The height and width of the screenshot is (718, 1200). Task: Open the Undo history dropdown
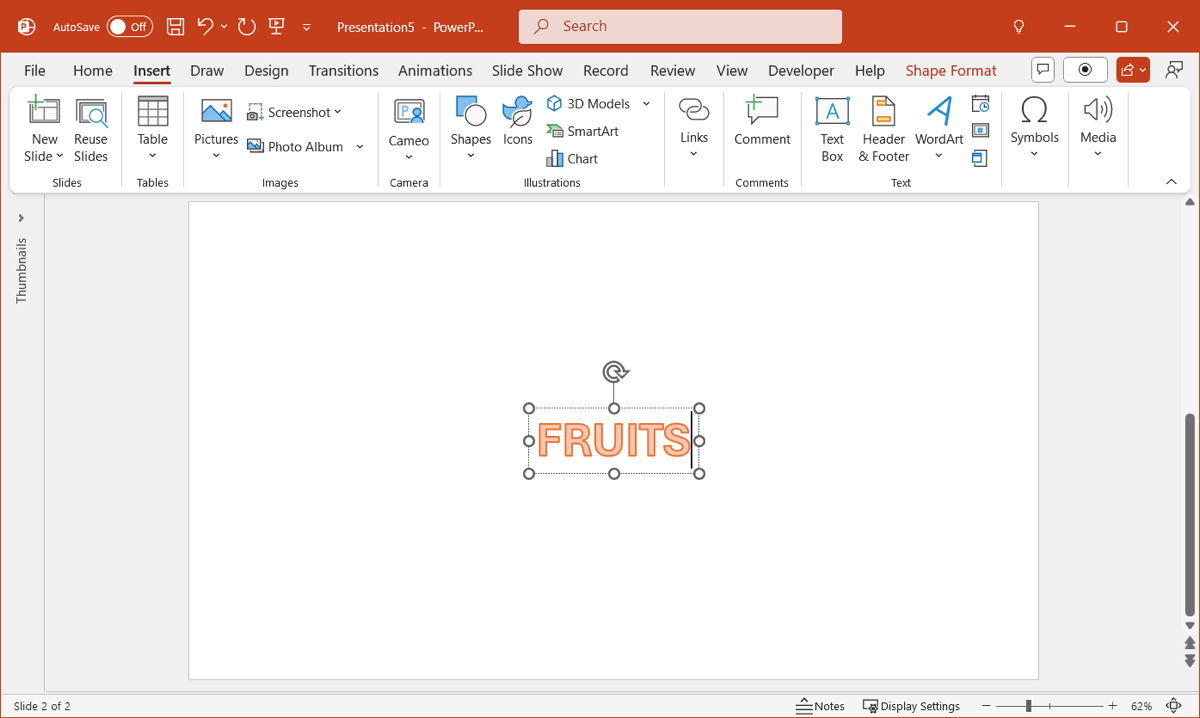pos(224,26)
